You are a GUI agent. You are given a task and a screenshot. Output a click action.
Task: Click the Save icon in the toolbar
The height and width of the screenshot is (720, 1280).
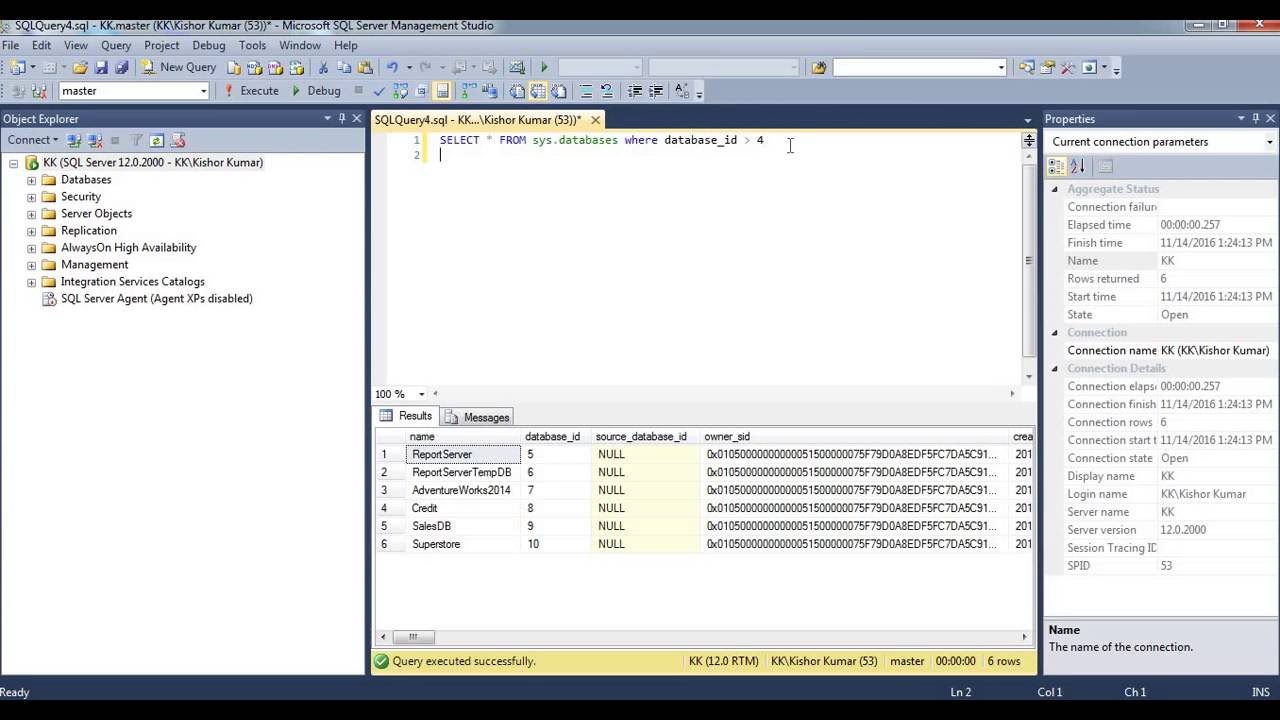(x=101, y=67)
